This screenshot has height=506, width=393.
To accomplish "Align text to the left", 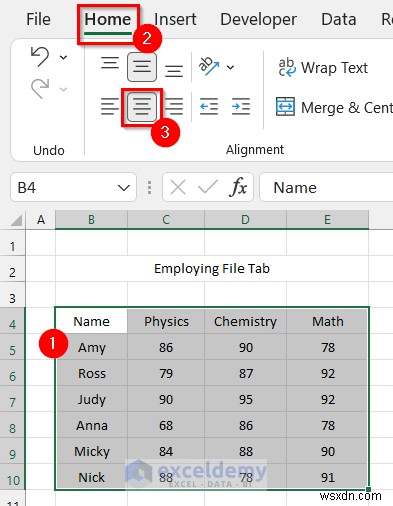I will 110,107.
